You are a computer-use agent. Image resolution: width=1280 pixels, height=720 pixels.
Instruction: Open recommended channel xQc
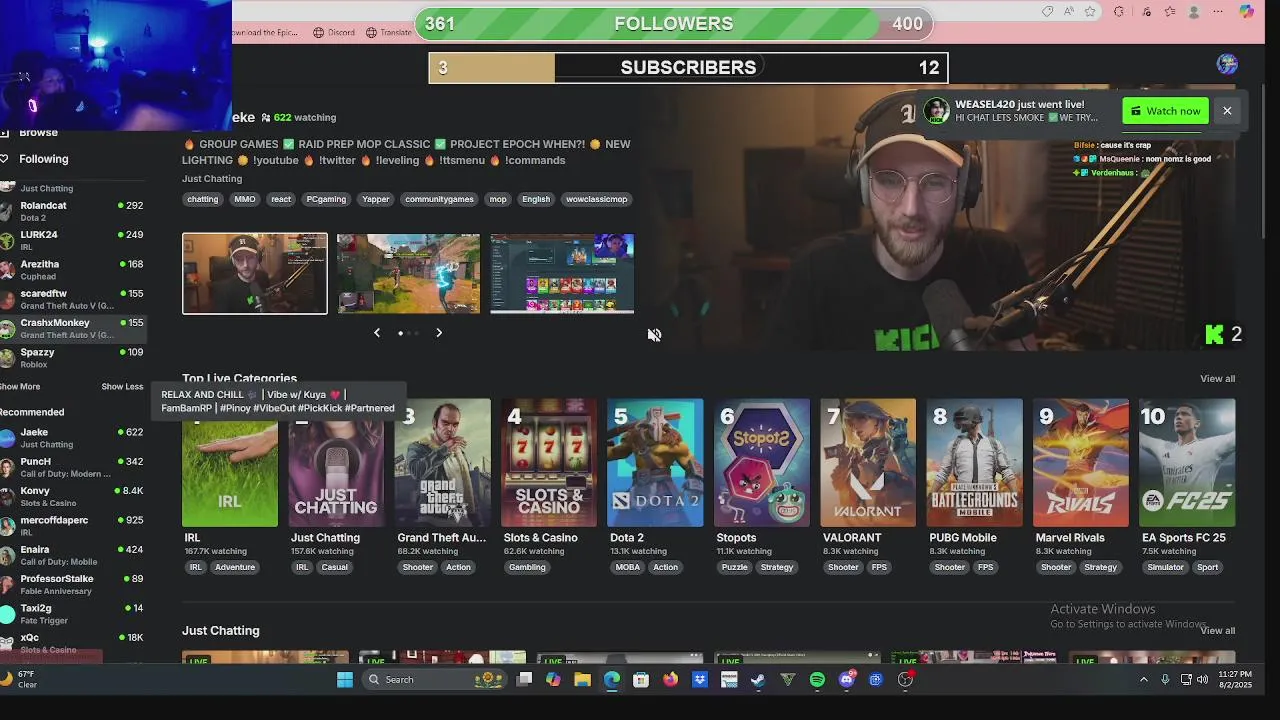(72, 643)
